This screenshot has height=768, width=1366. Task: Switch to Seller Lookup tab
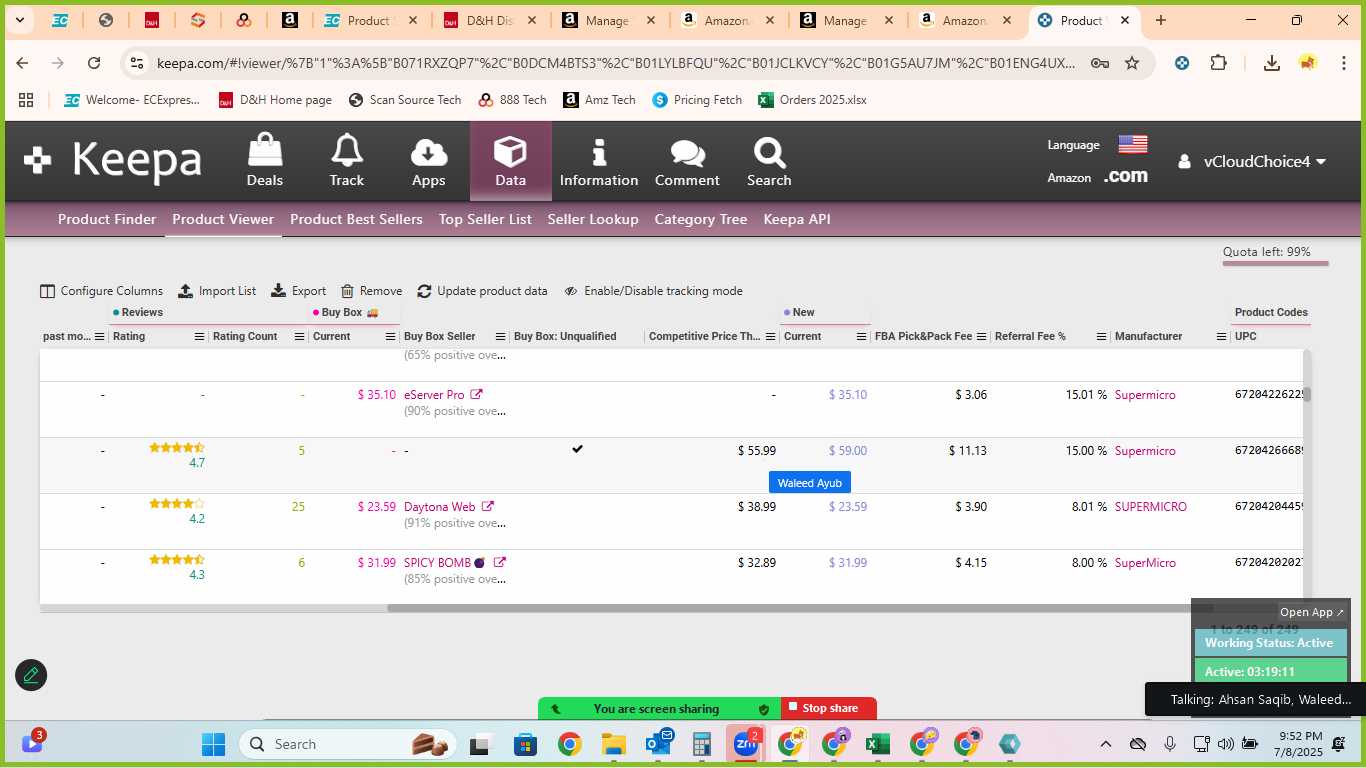[x=593, y=219]
